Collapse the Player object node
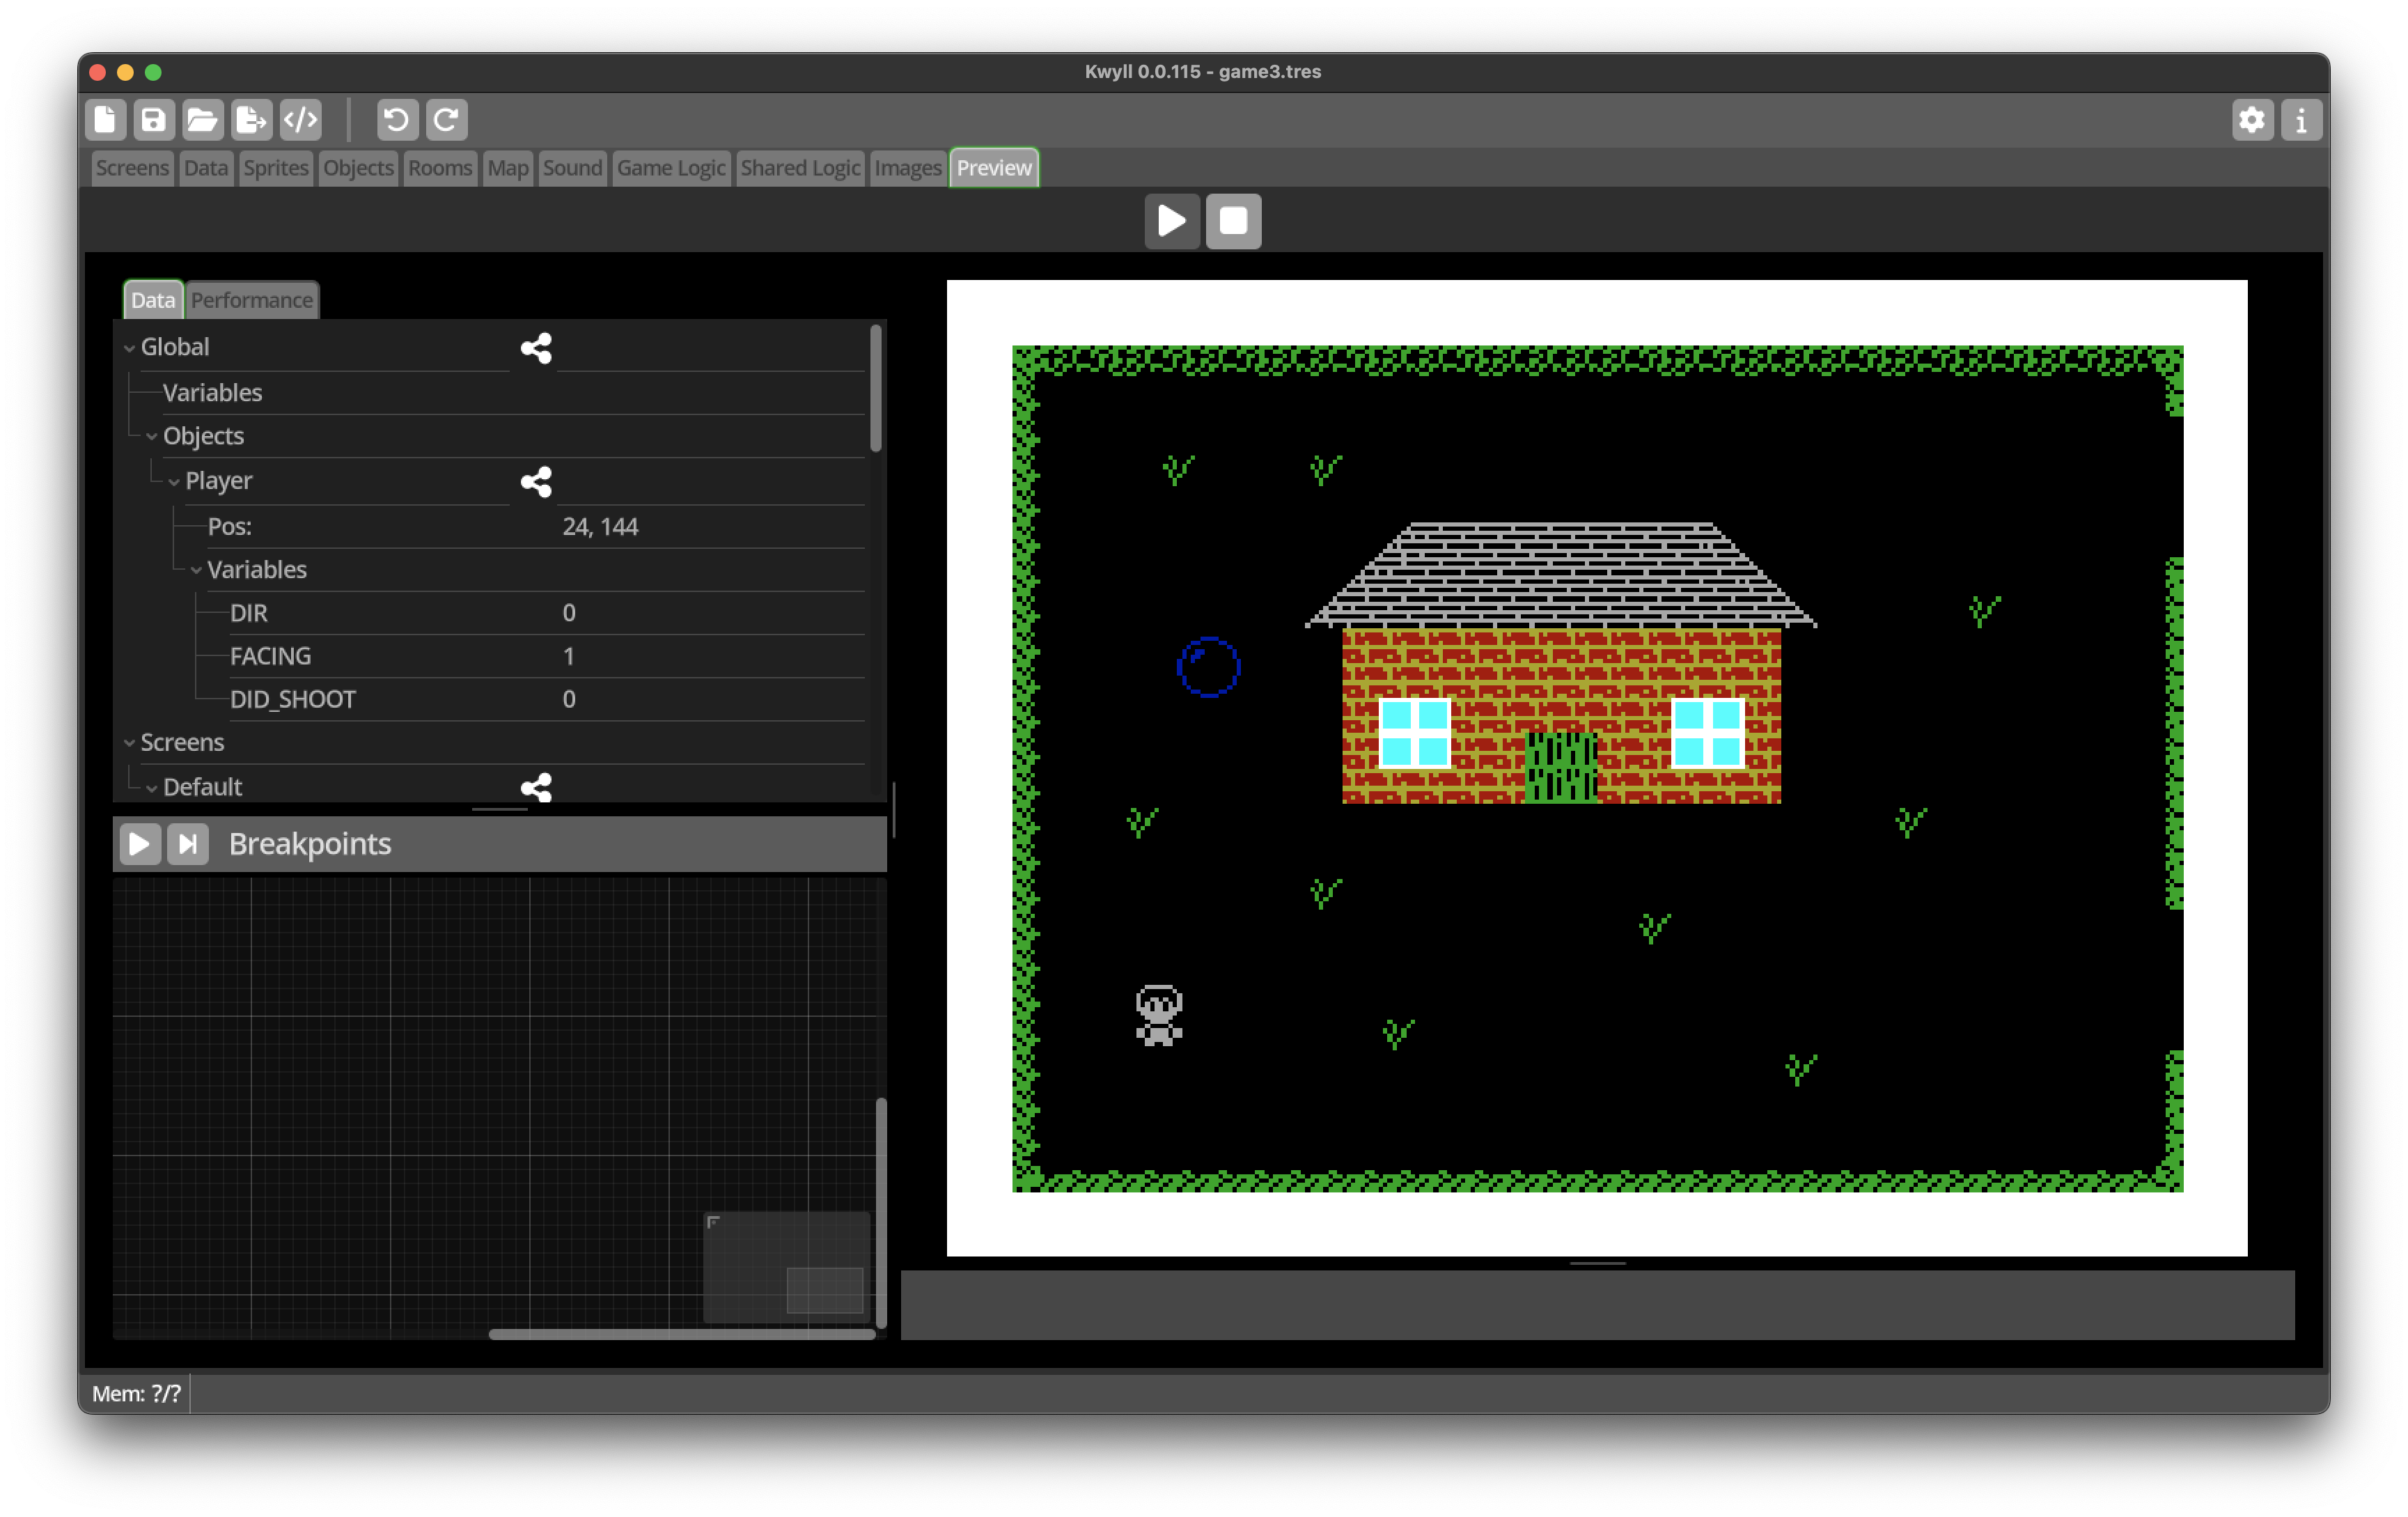The image size is (2408, 1517). click(x=174, y=482)
